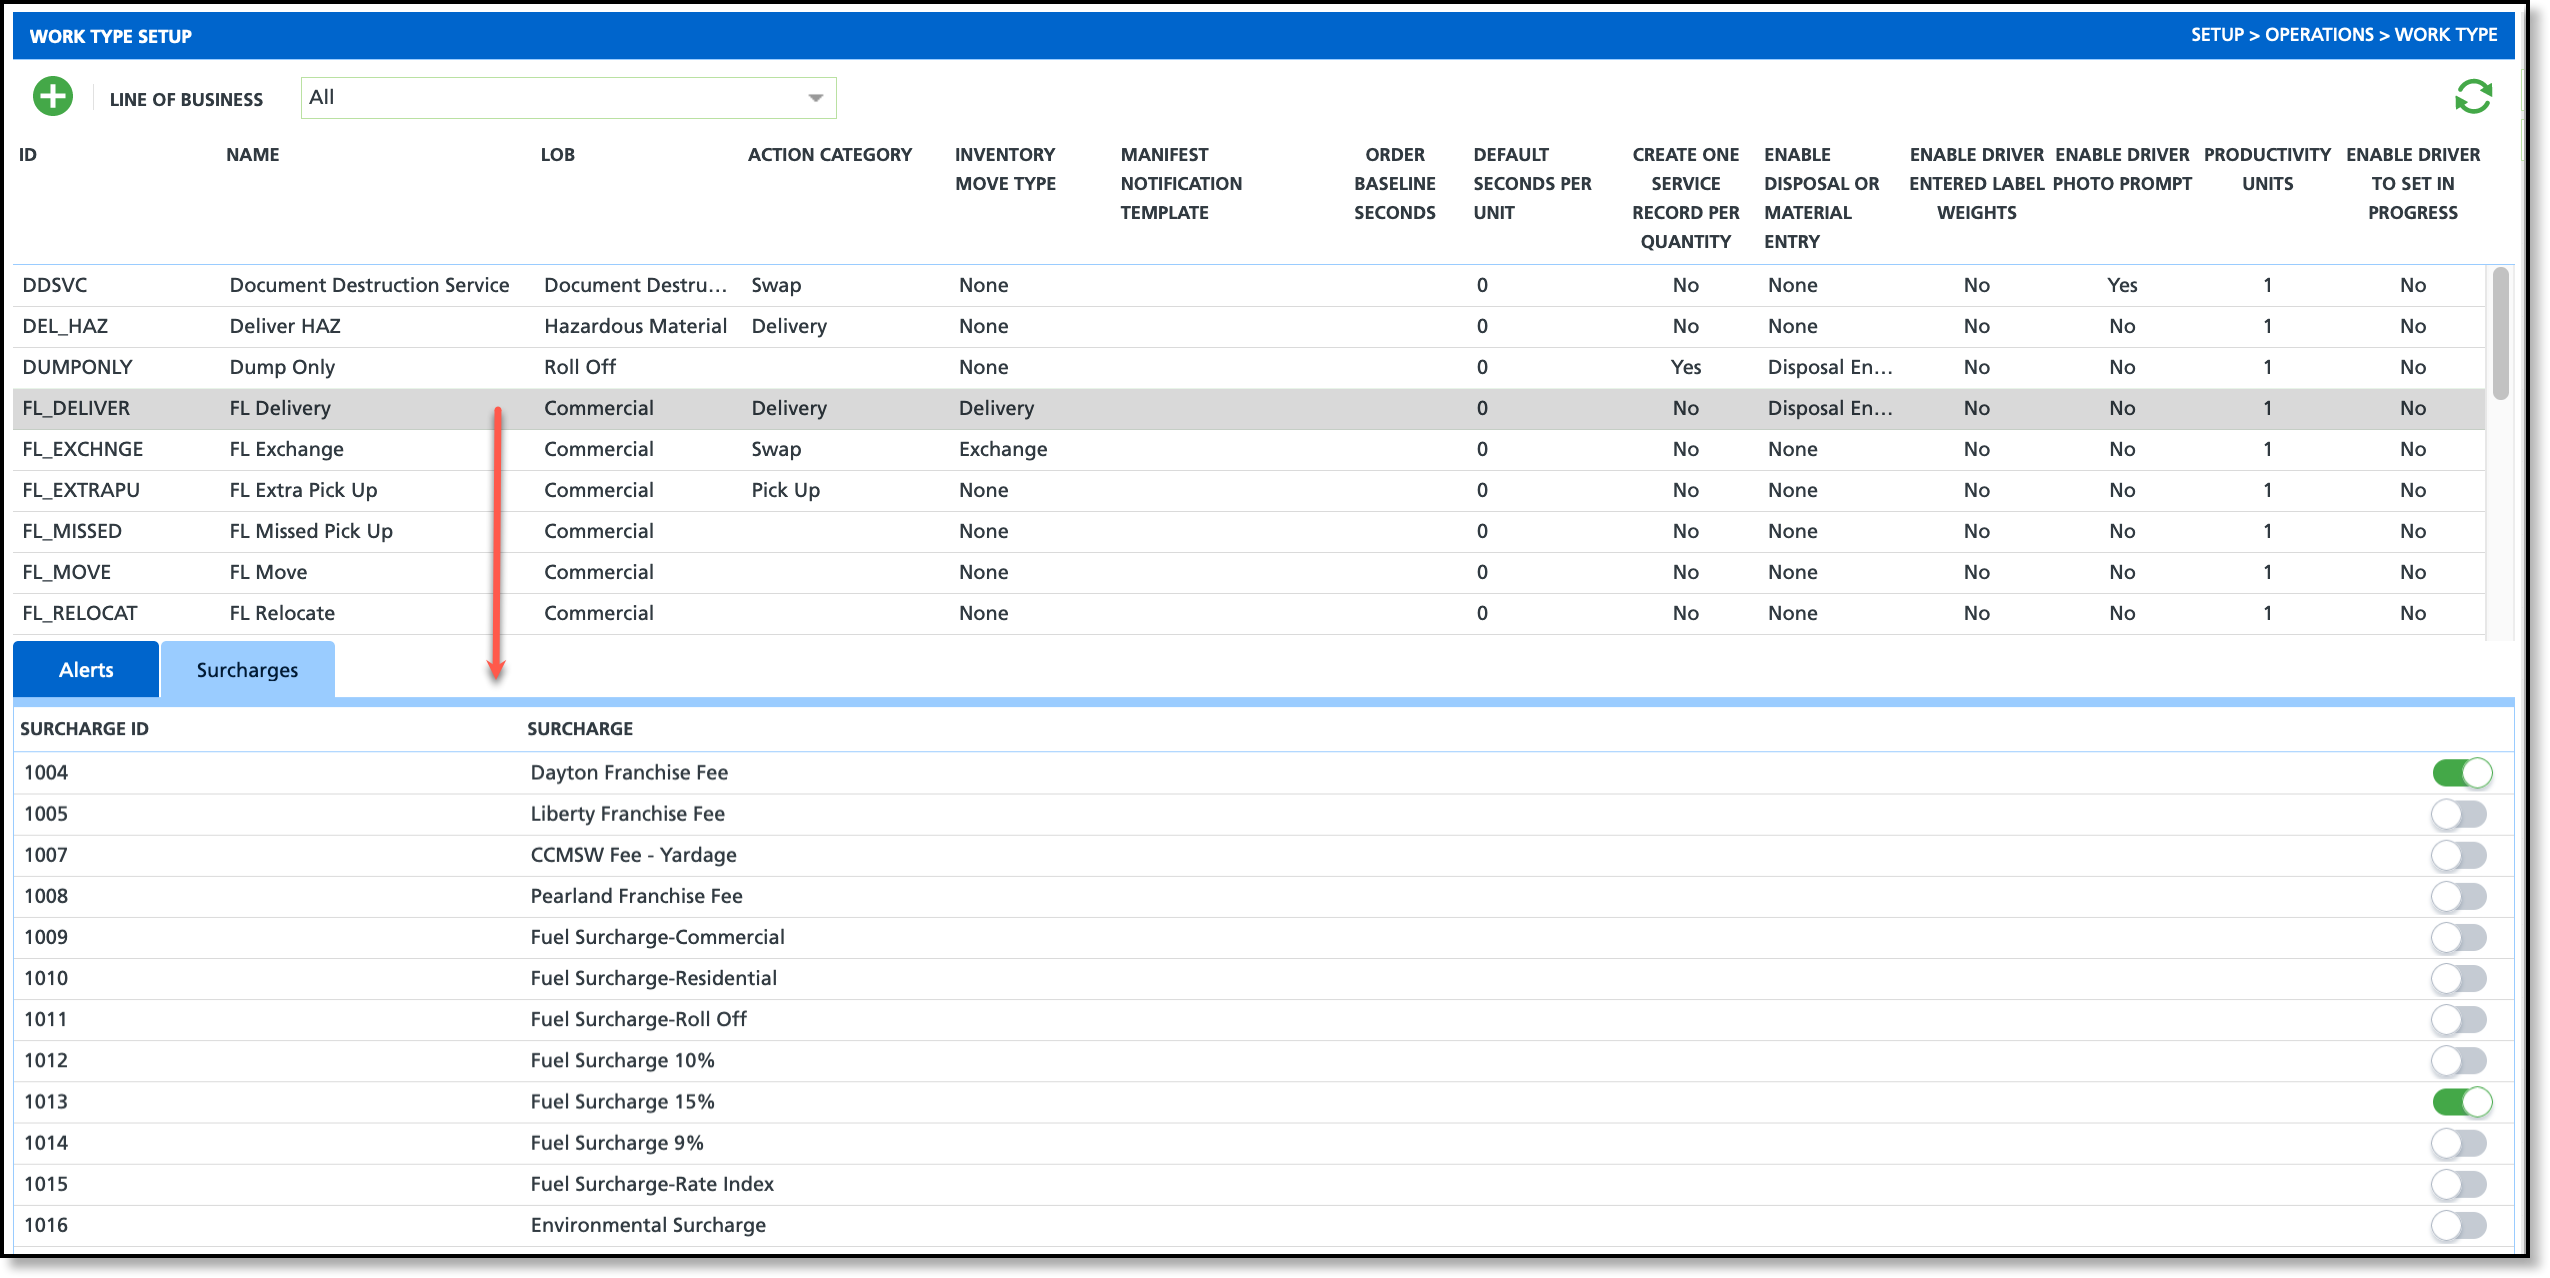Click the work type list scrollbar
This screenshot has width=2550, height=1278.
2500,332
